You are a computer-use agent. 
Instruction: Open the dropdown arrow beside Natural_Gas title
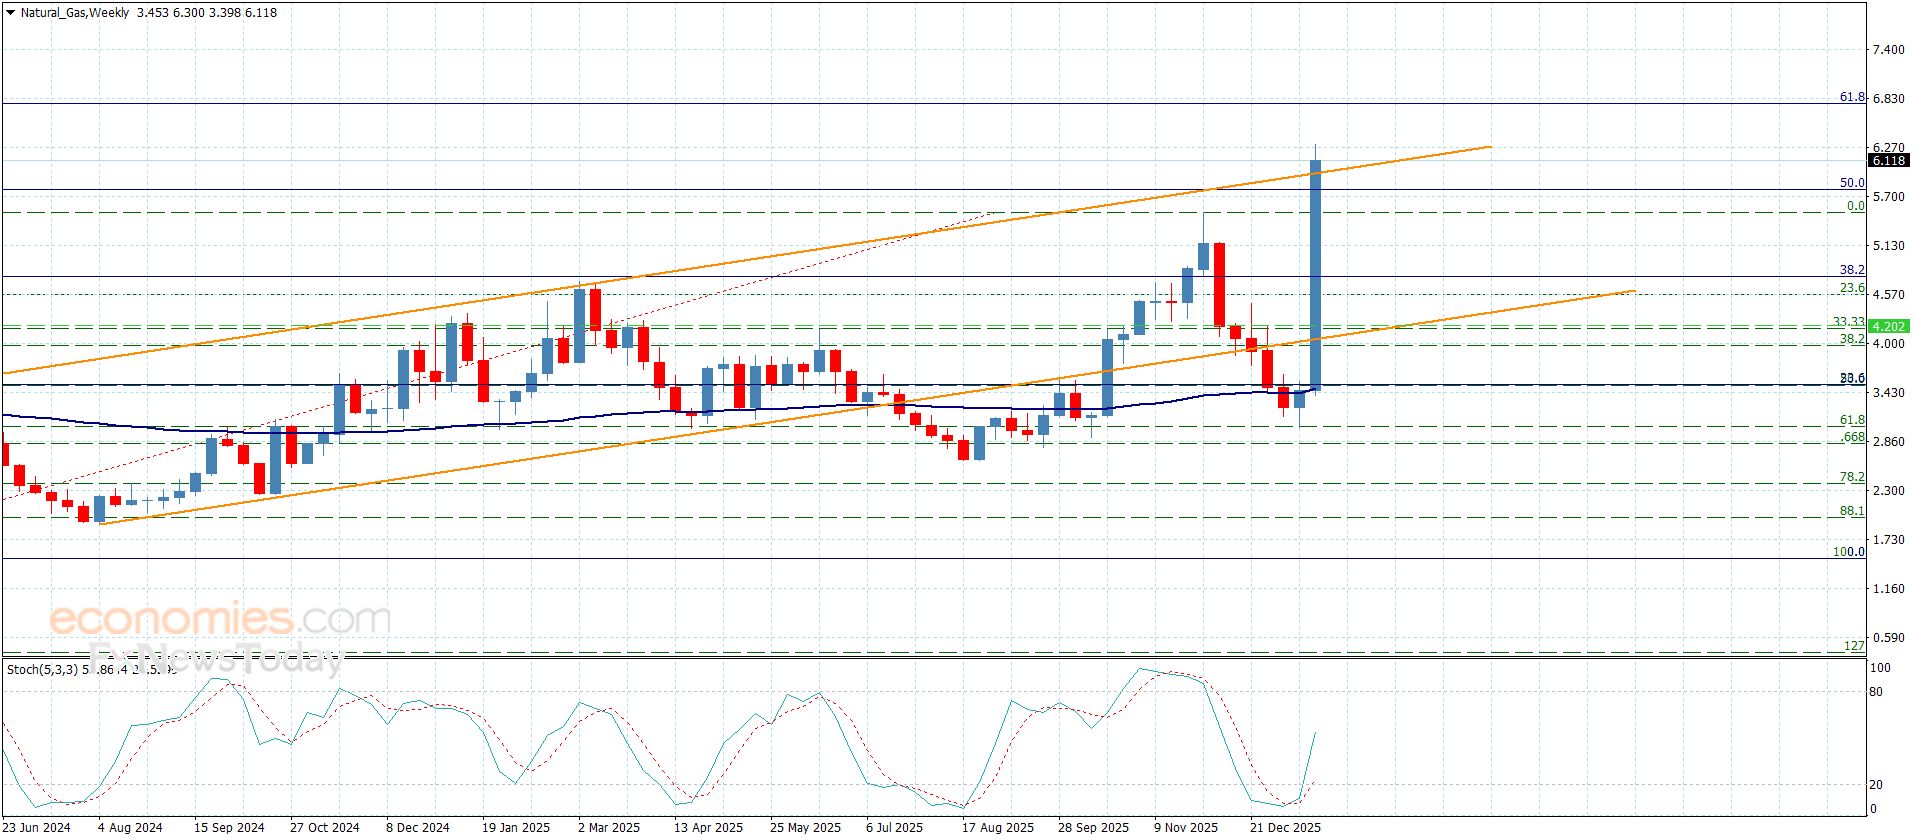tap(11, 13)
